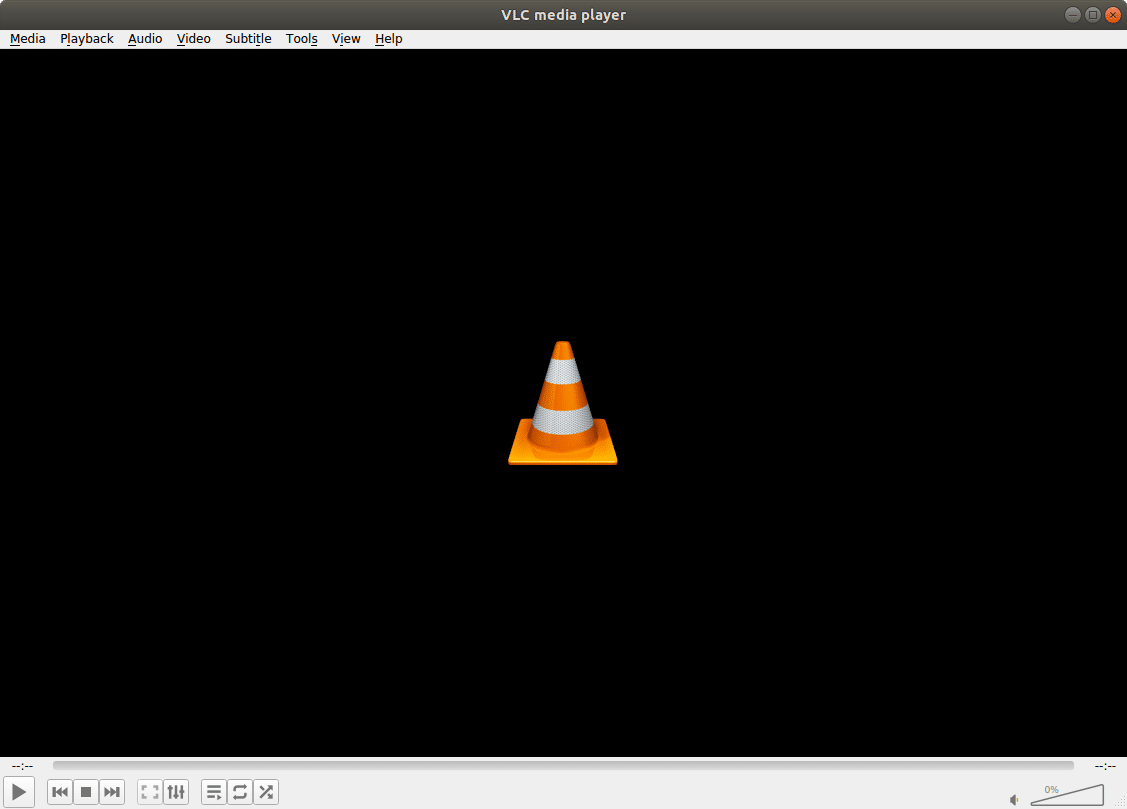Click the volume slider

(x=1068, y=797)
